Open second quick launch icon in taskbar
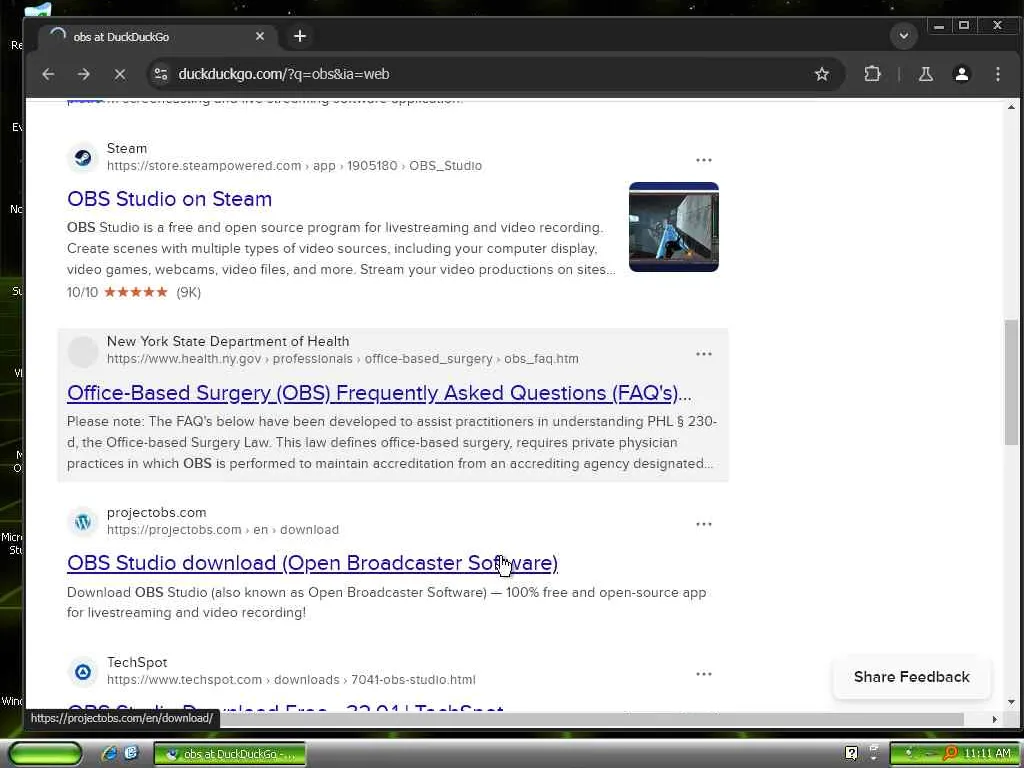This screenshot has height=768, width=1024. 131,754
